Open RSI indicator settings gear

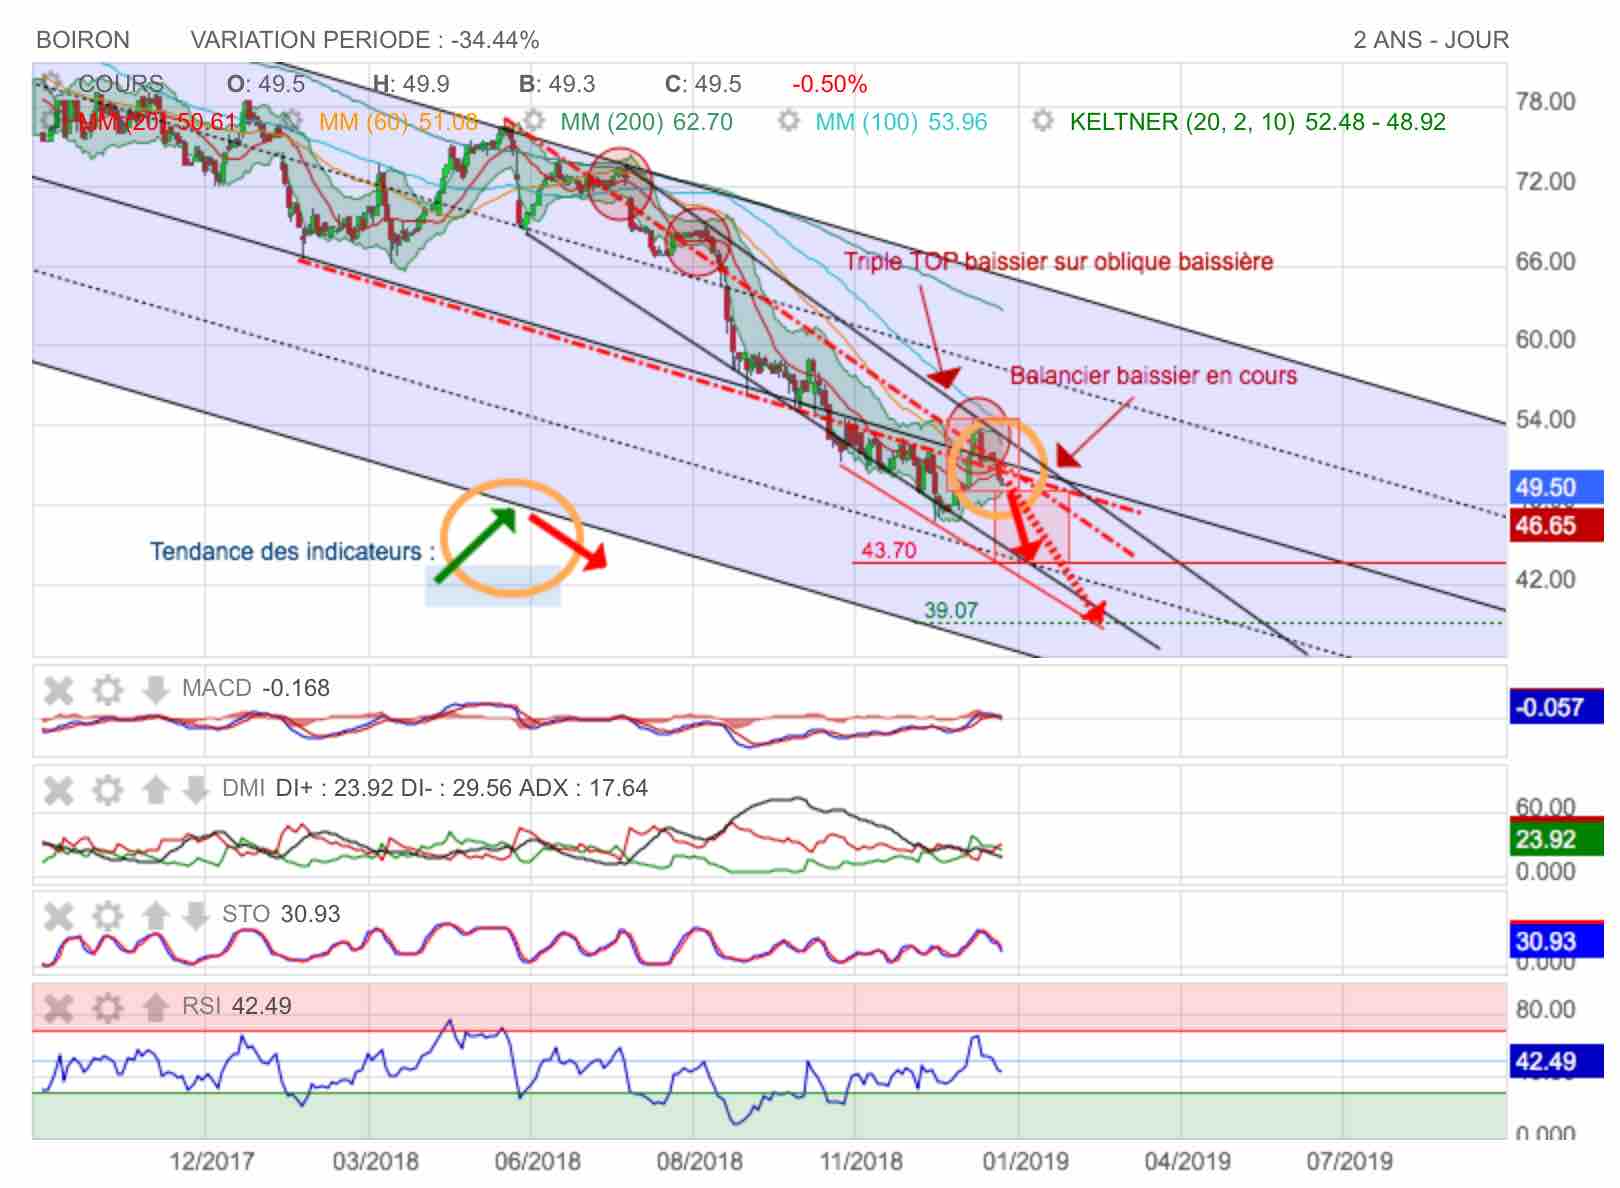(x=107, y=1007)
